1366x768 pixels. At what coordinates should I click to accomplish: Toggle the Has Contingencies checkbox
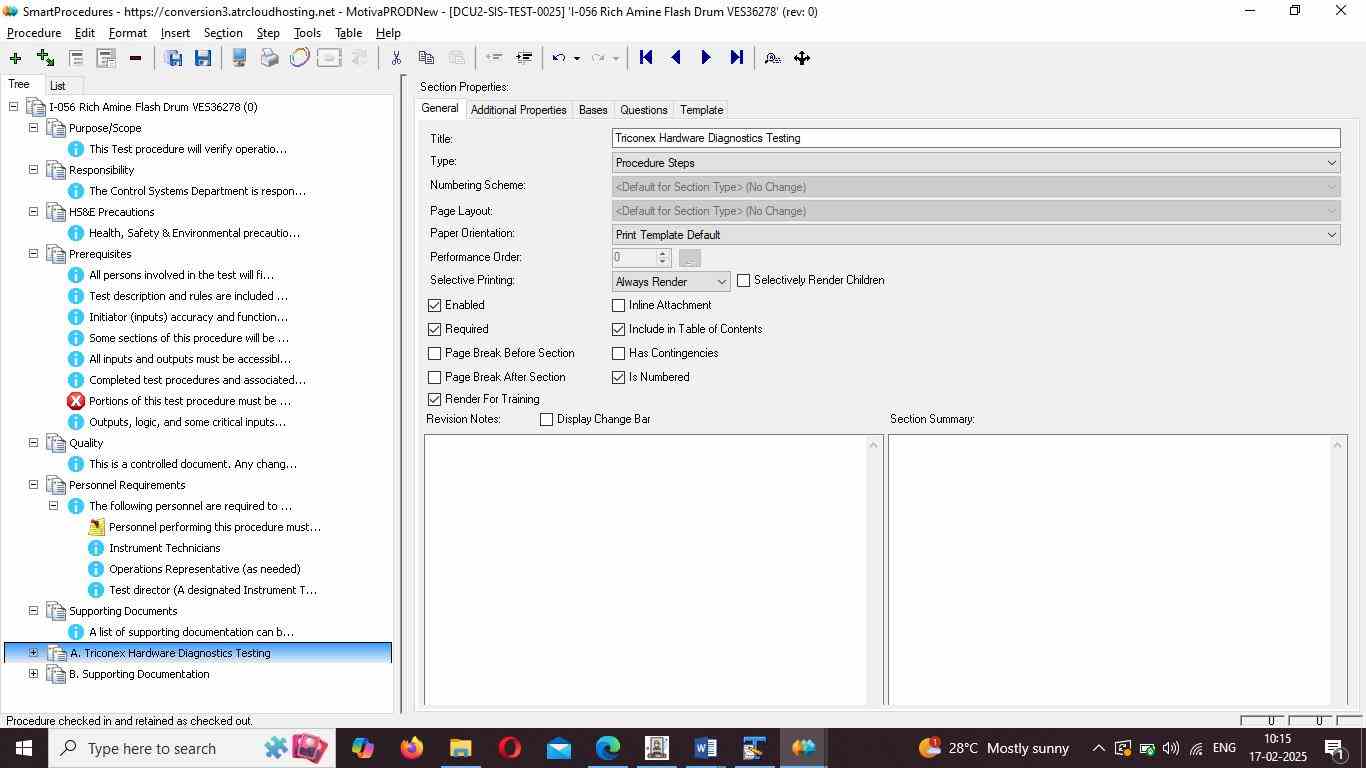(x=619, y=353)
